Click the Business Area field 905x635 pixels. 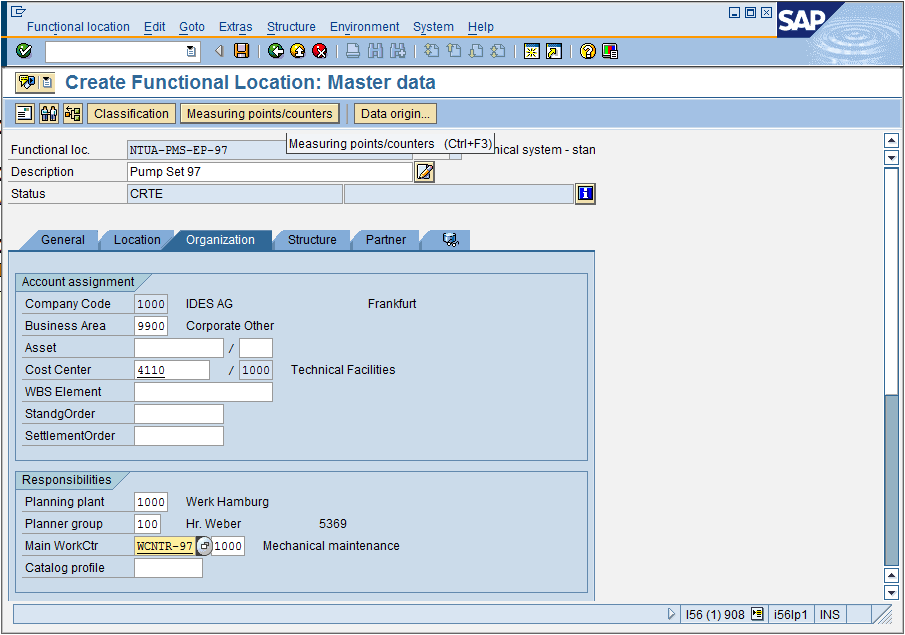(151, 326)
